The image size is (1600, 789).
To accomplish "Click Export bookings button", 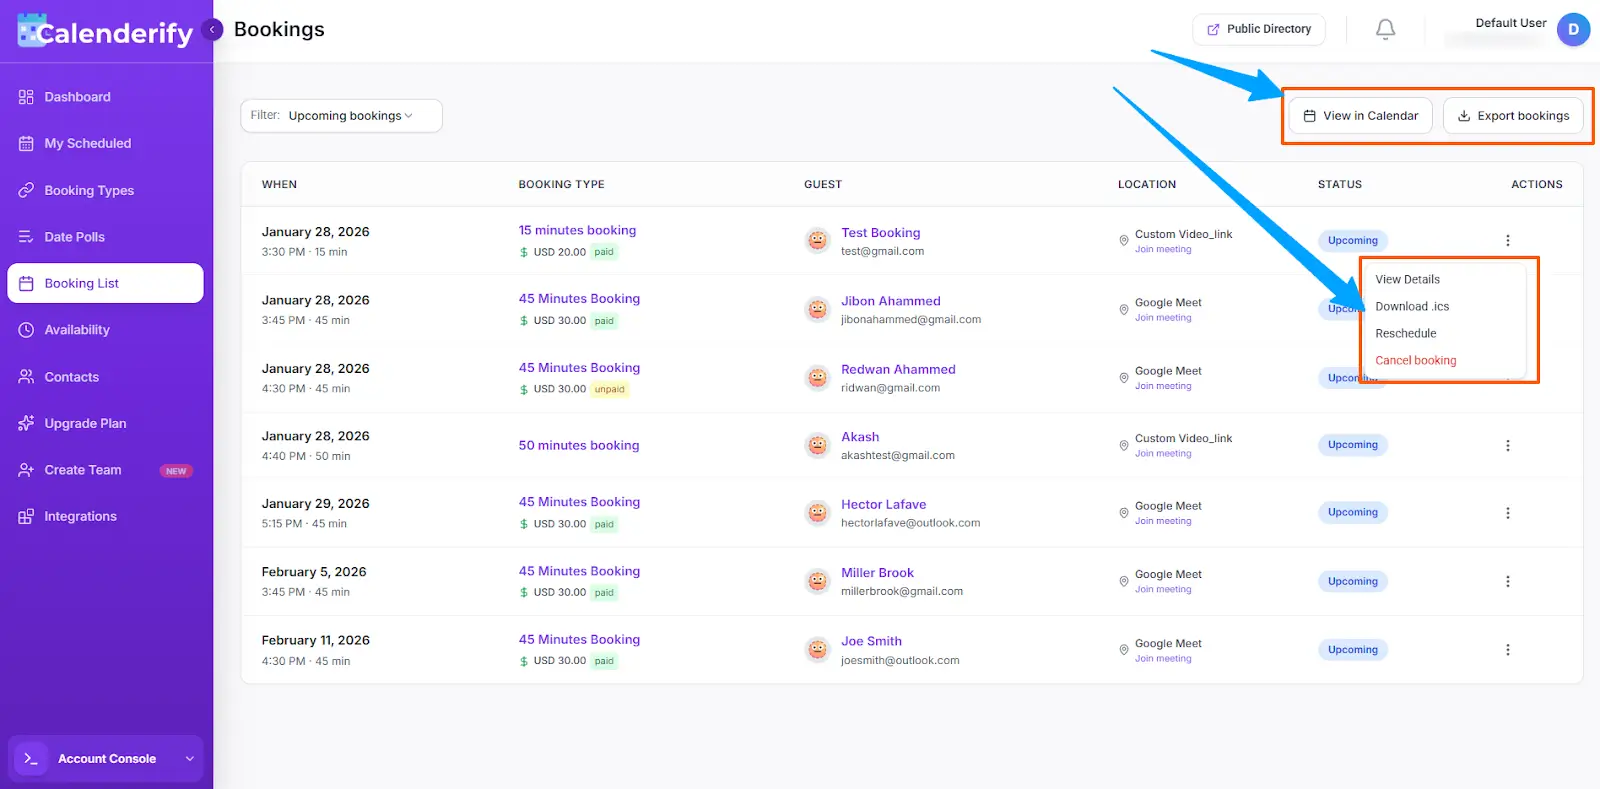I will pyautogui.click(x=1513, y=116).
